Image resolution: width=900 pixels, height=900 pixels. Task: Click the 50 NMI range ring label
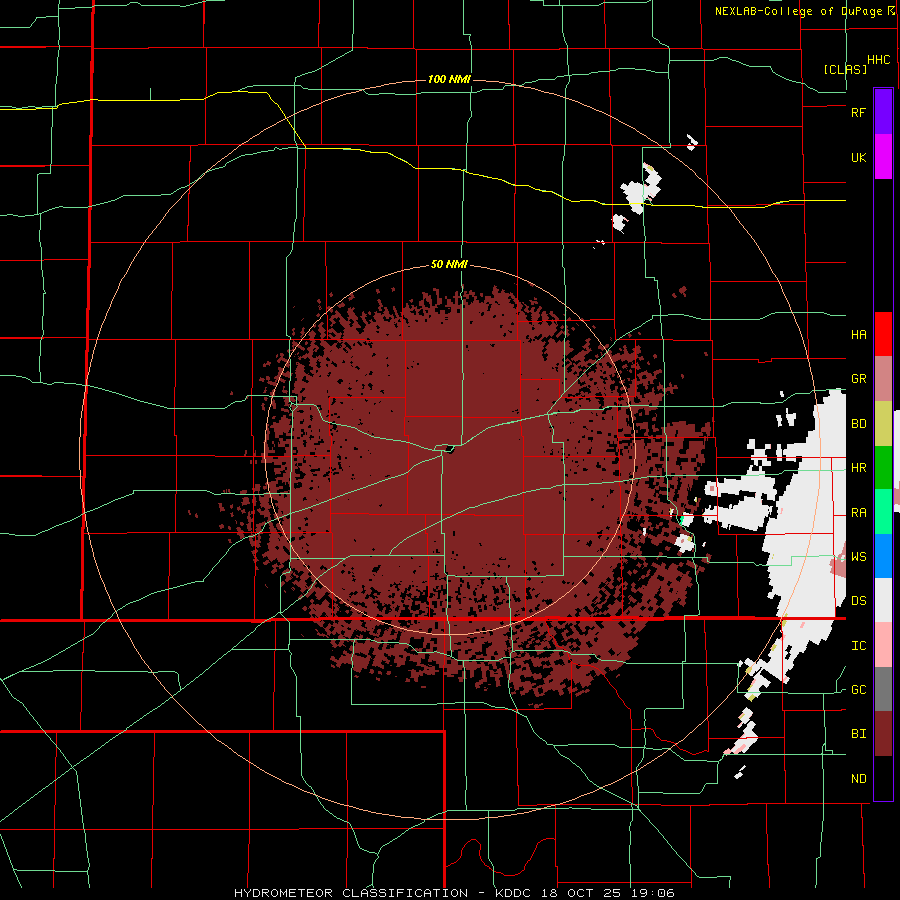pos(449,264)
